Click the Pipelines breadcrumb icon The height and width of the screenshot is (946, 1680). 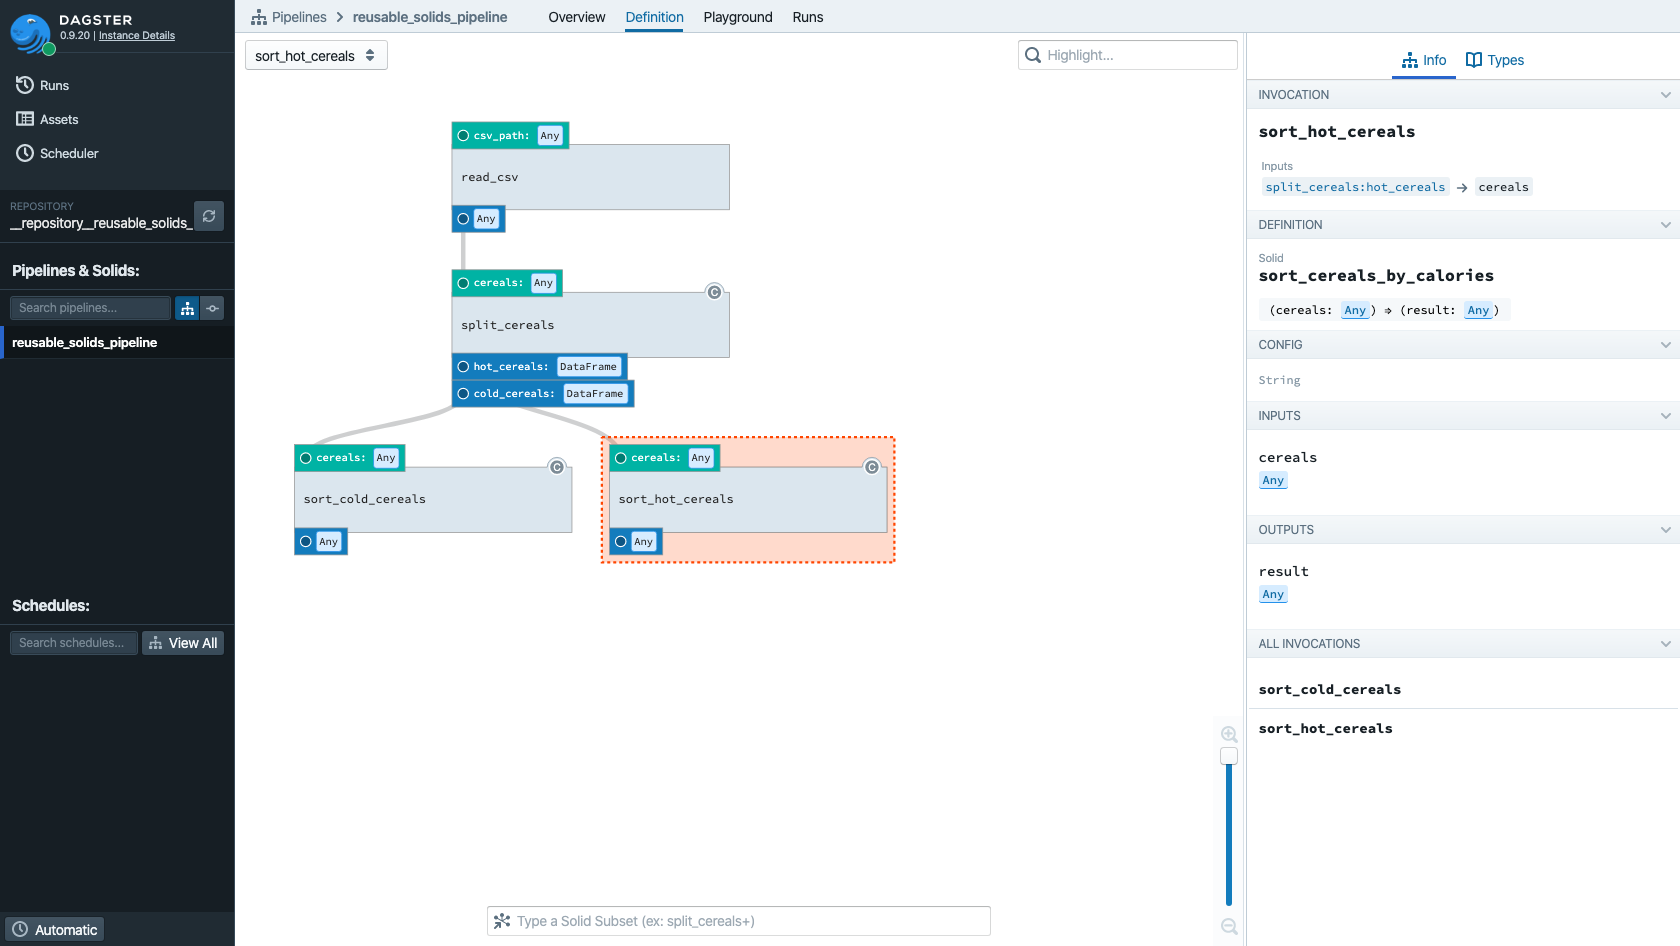coord(259,17)
